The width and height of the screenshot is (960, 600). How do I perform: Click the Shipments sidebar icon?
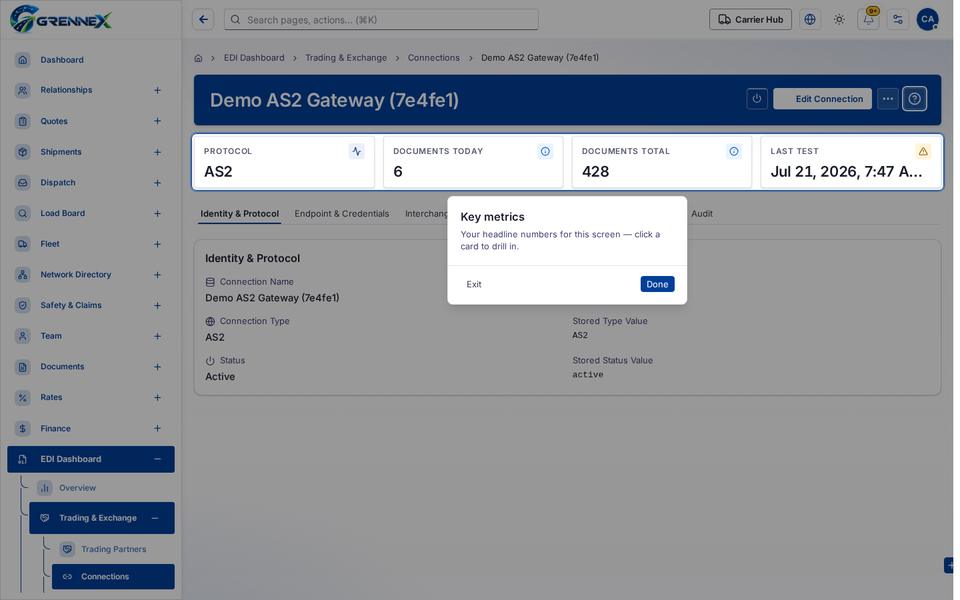(x=23, y=152)
